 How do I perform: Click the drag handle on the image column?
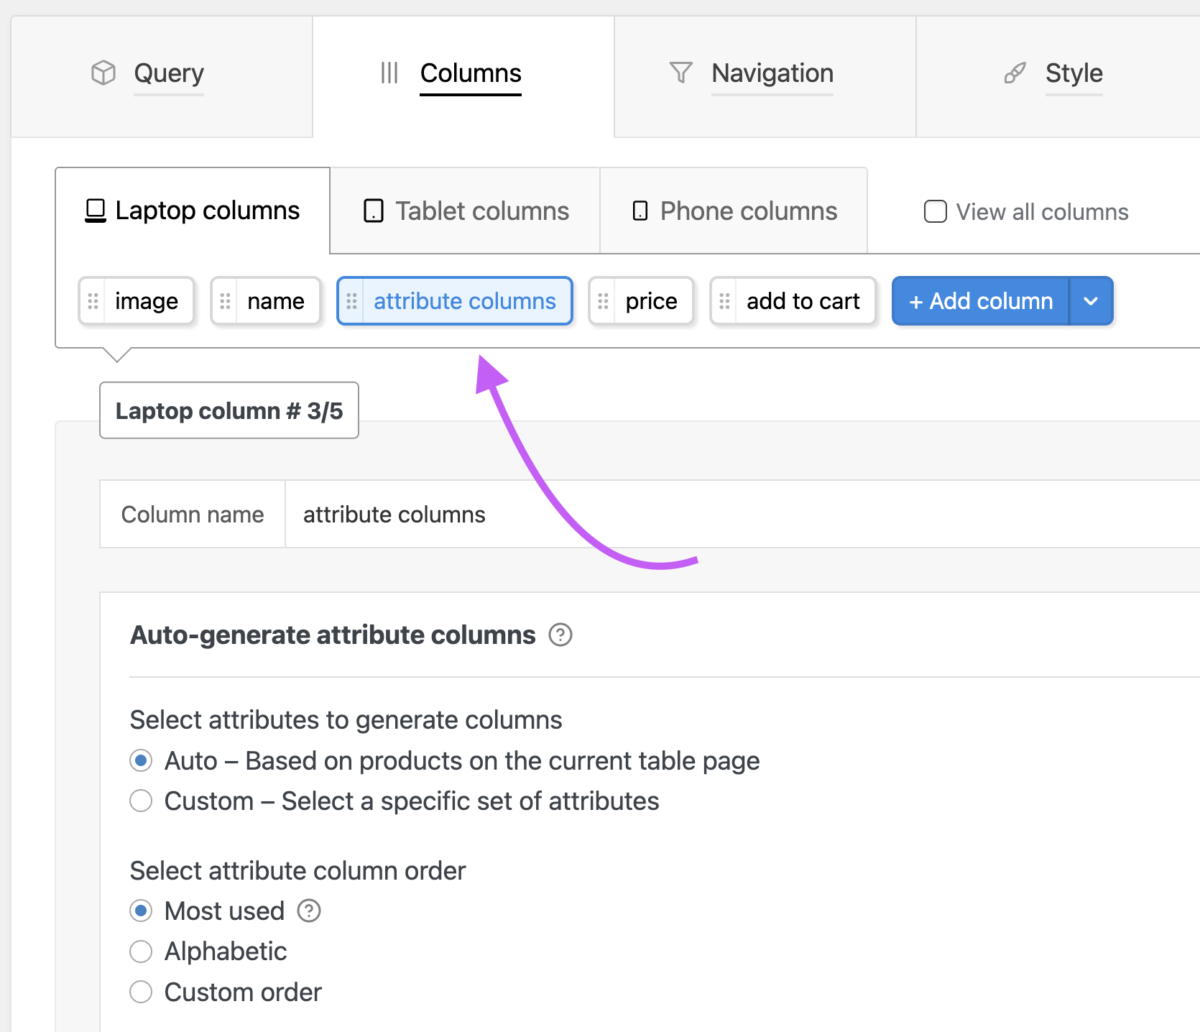[92, 301]
